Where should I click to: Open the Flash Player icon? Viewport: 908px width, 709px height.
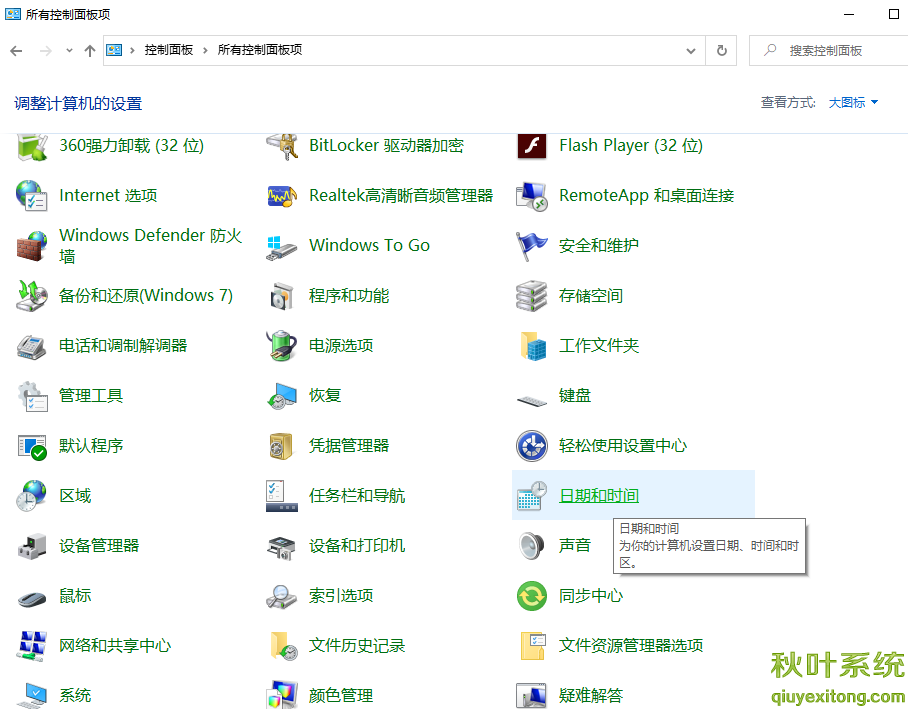pos(532,146)
